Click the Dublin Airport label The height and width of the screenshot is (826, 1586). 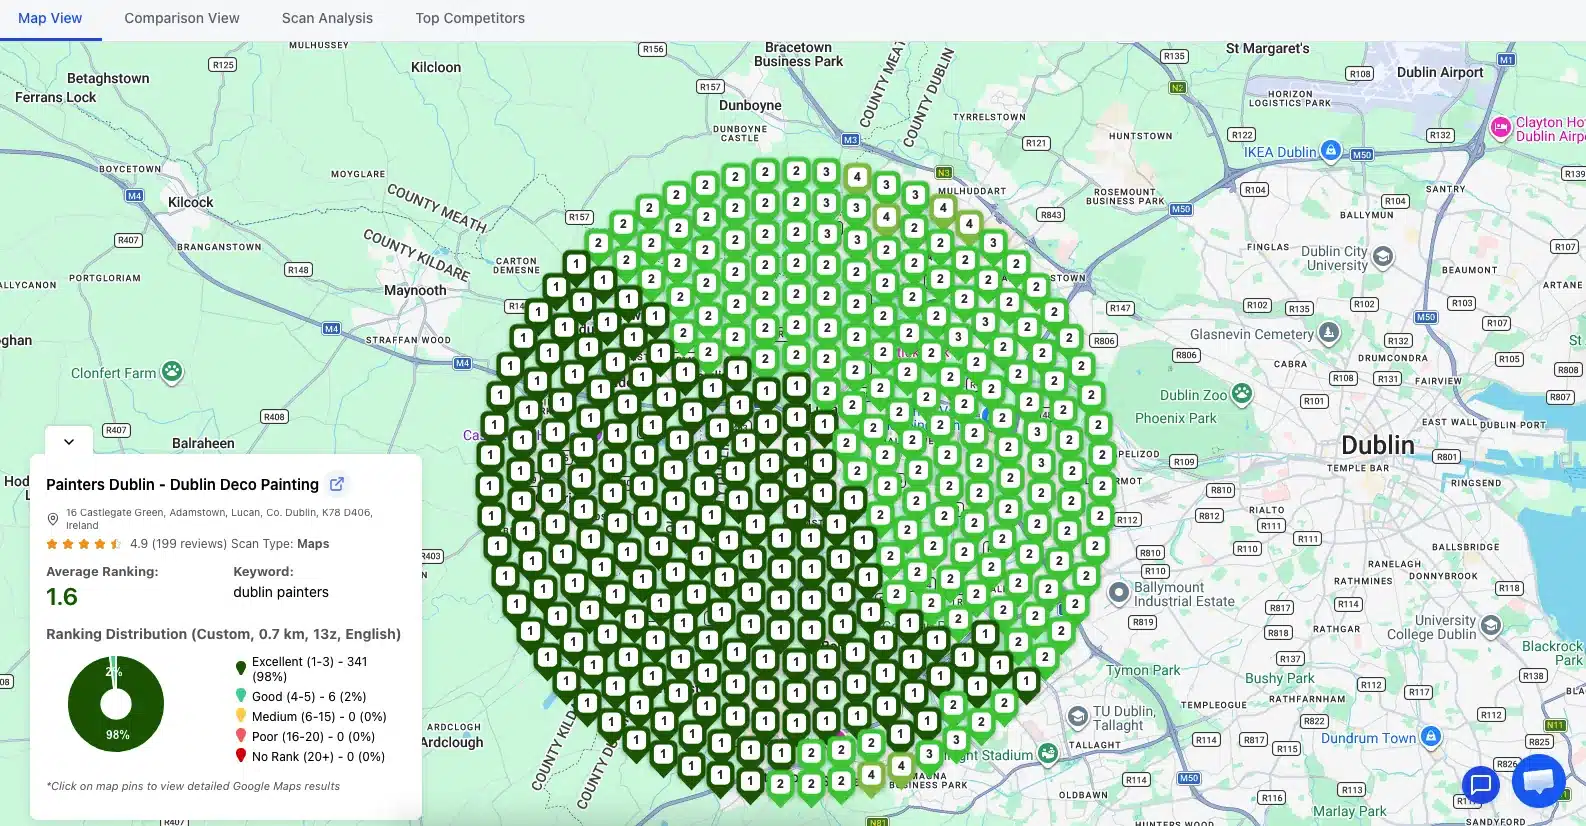tap(1440, 72)
